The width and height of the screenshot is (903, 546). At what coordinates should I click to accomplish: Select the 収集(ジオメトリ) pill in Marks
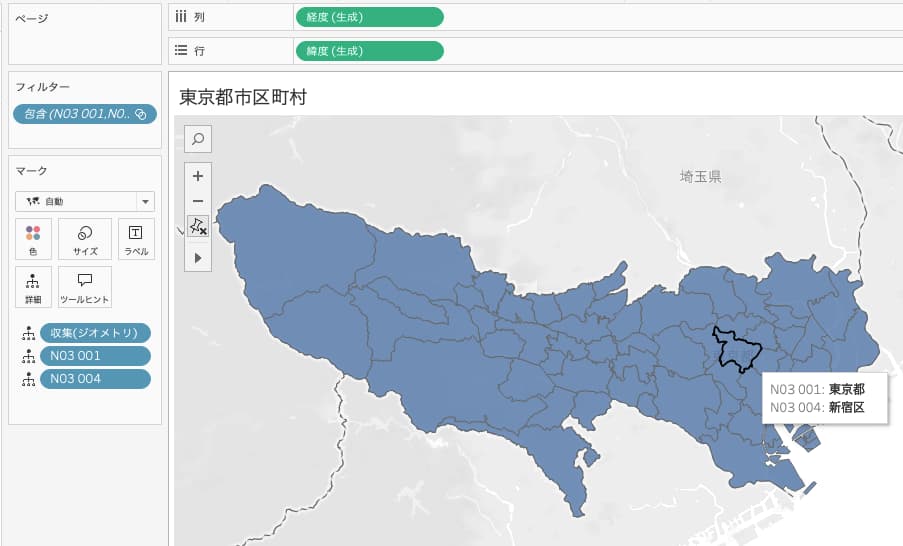tap(96, 333)
